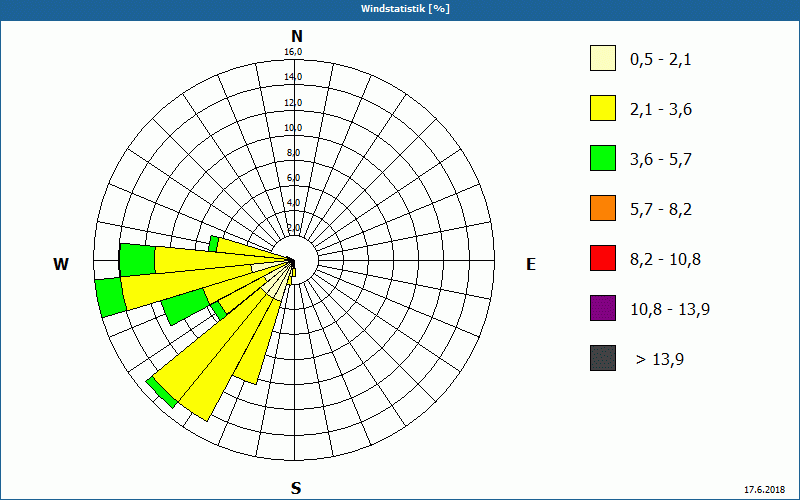Click the legend label '5,7 - 8,2'
This screenshot has height=500, width=800.
point(661,210)
